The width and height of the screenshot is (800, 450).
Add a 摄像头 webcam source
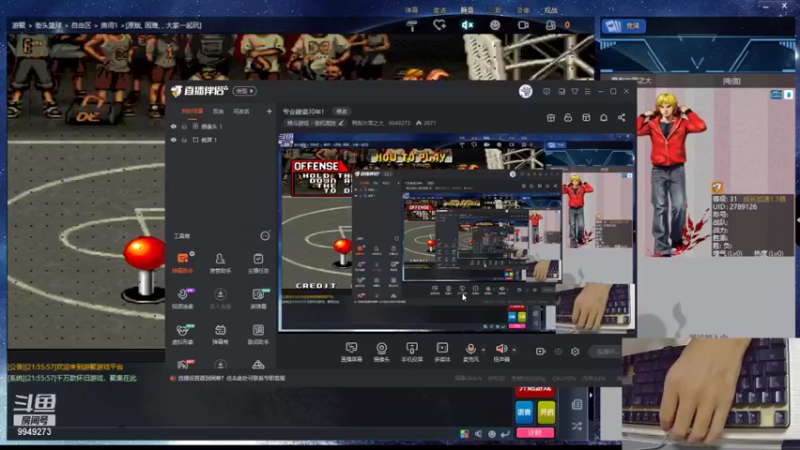click(x=381, y=352)
